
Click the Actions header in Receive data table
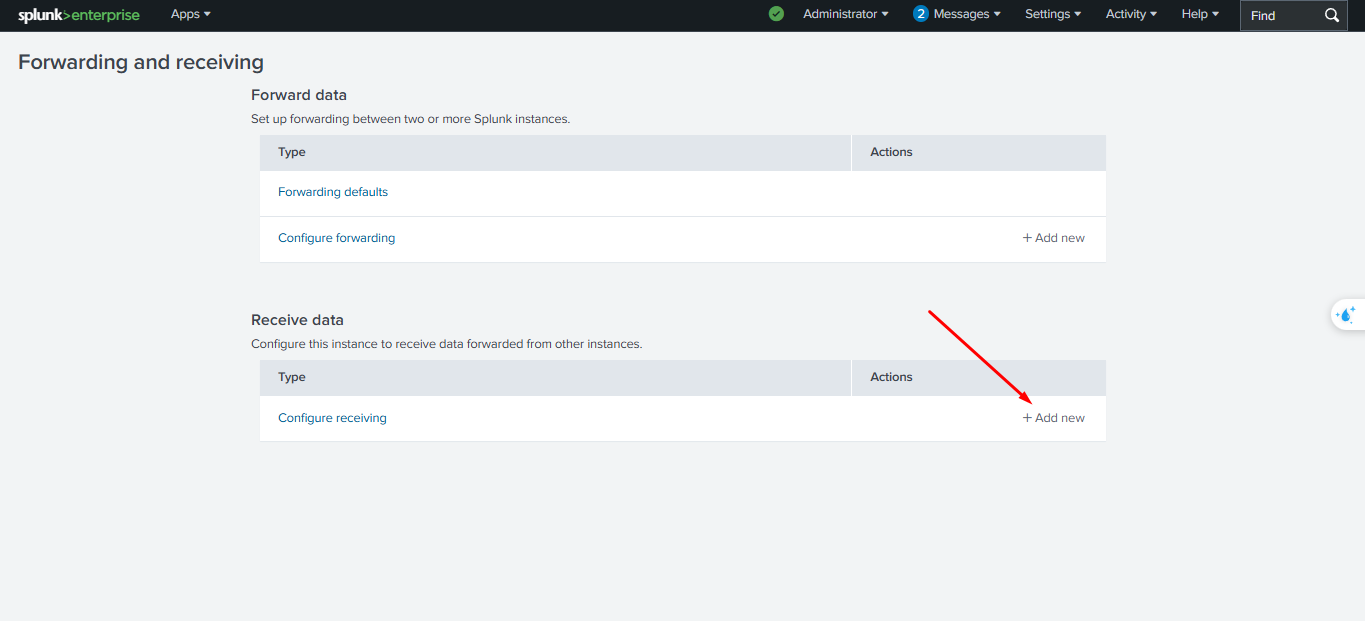(891, 377)
